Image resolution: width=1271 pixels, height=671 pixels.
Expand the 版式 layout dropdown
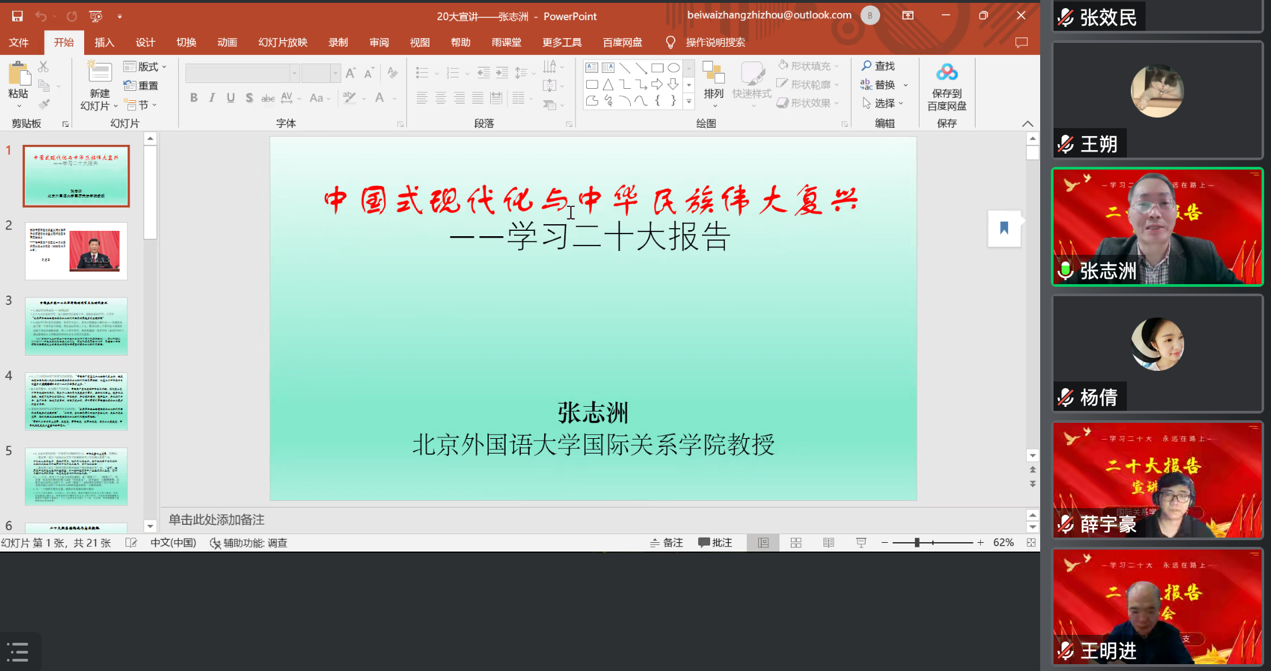(x=146, y=67)
